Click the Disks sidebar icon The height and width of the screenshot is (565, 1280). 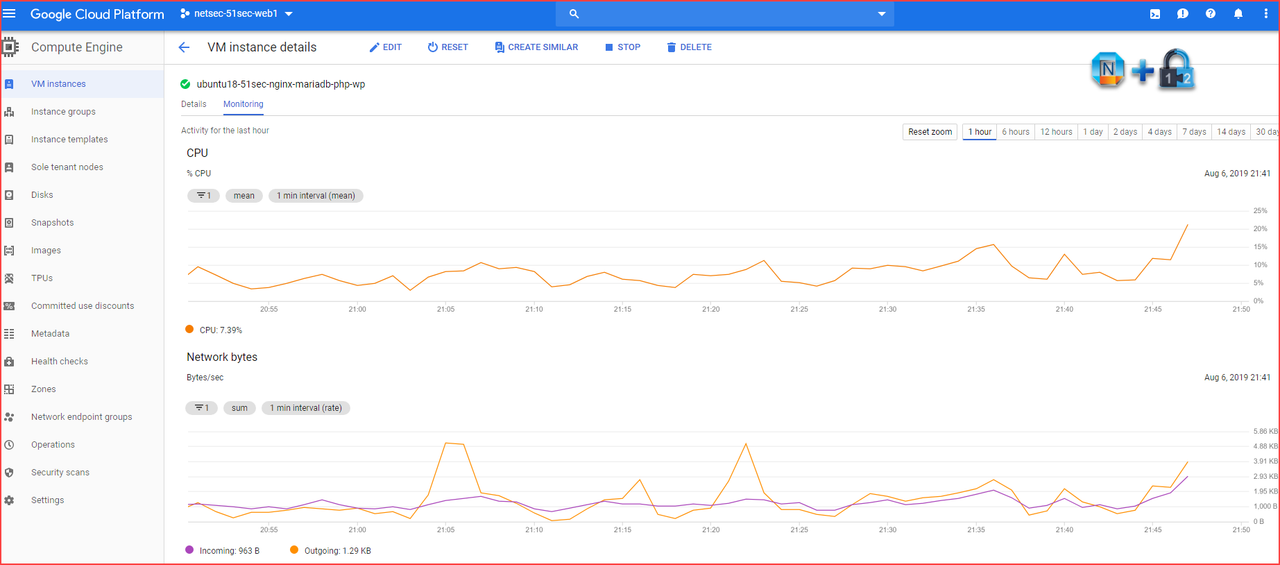[9, 195]
